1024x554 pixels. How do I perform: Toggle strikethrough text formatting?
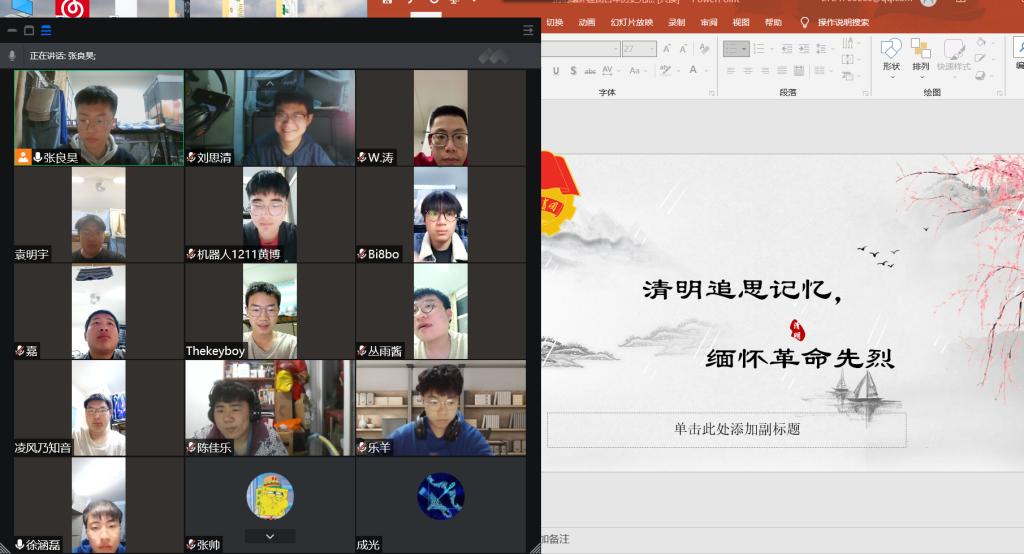point(588,71)
